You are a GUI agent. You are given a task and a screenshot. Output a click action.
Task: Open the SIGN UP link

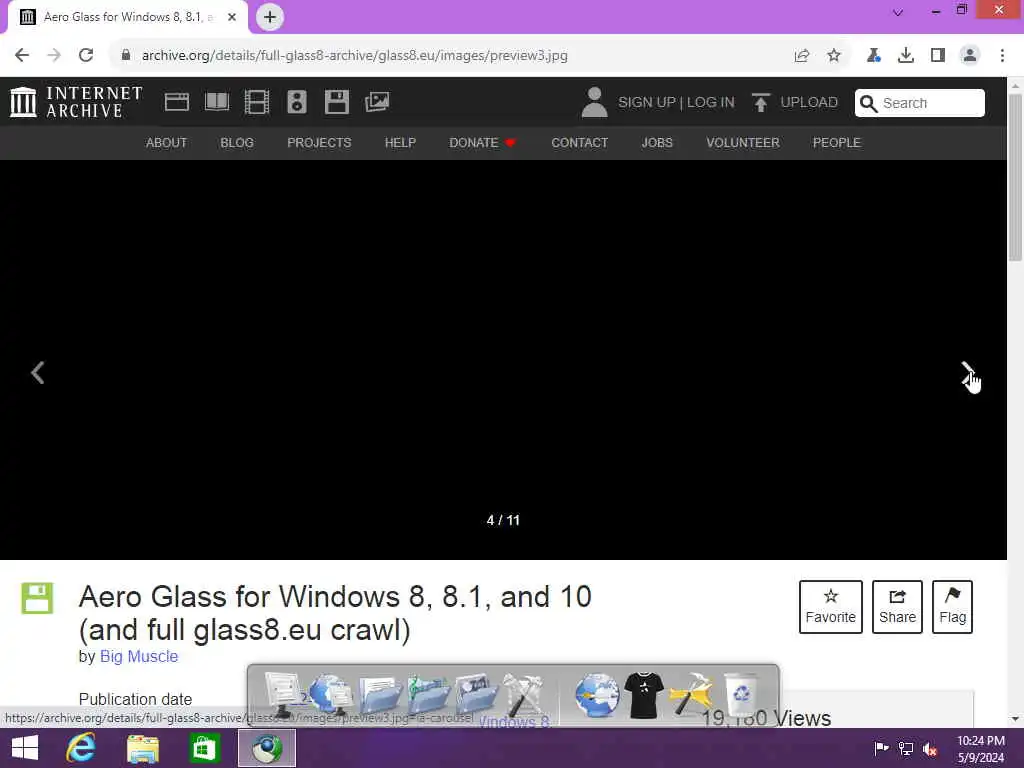click(x=647, y=103)
